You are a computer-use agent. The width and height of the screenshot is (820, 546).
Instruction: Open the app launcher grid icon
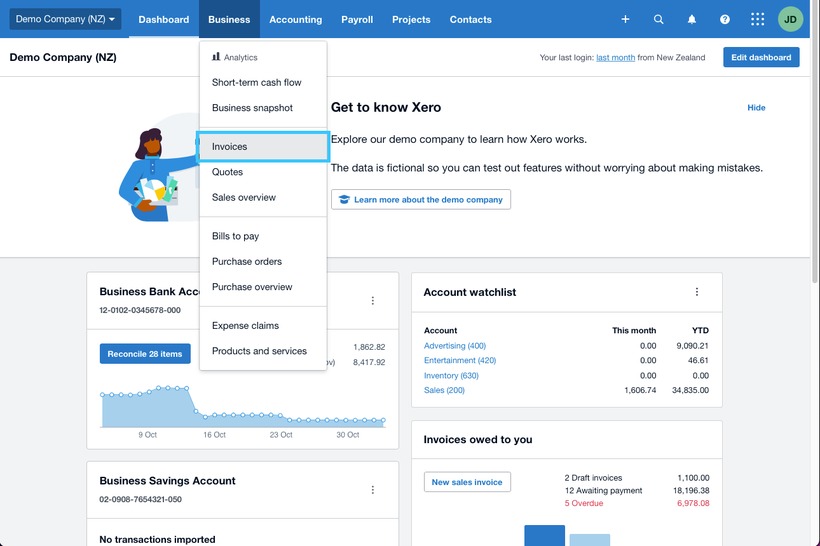tap(757, 19)
